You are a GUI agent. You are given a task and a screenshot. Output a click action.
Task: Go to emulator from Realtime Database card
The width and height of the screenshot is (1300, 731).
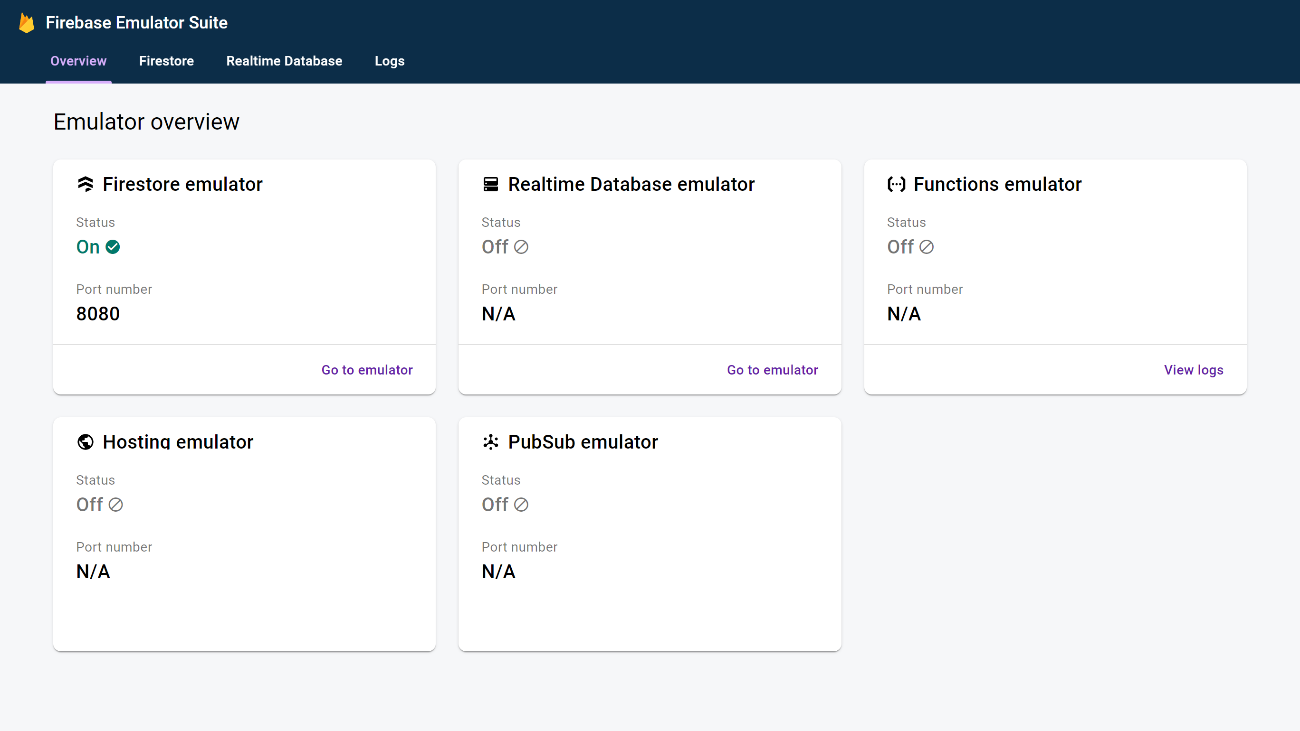pos(773,370)
